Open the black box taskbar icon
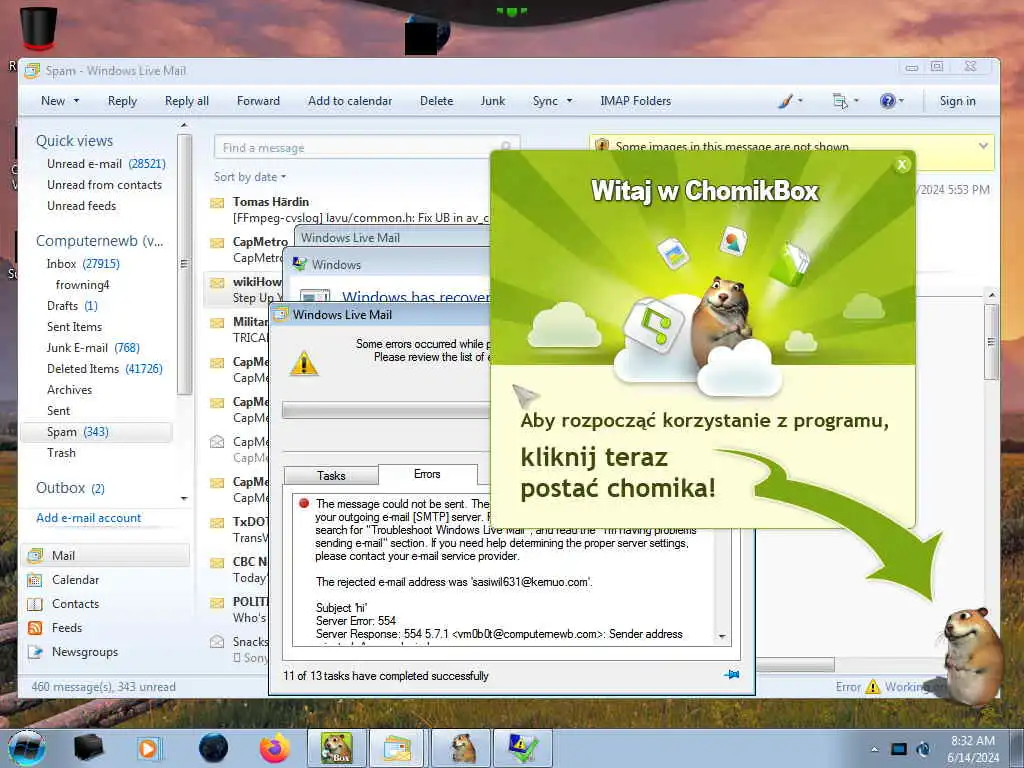 tap(88, 748)
